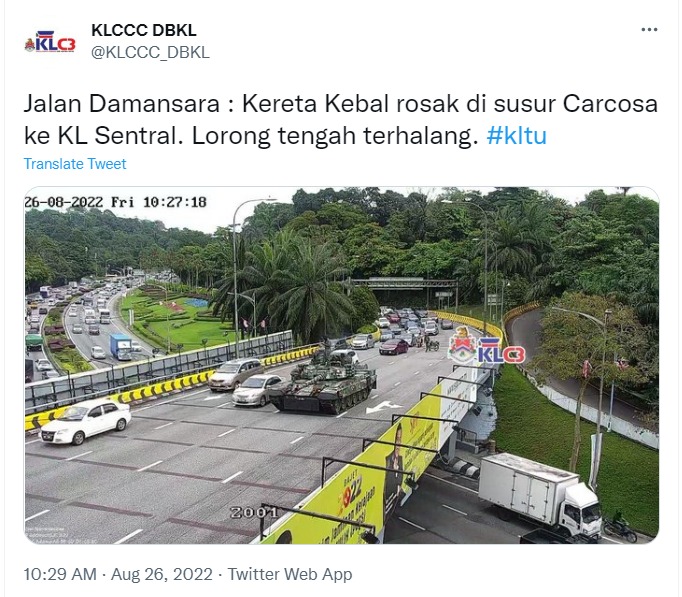Open the #kltu hashtag
This screenshot has height=597, width=682.
coord(516,136)
